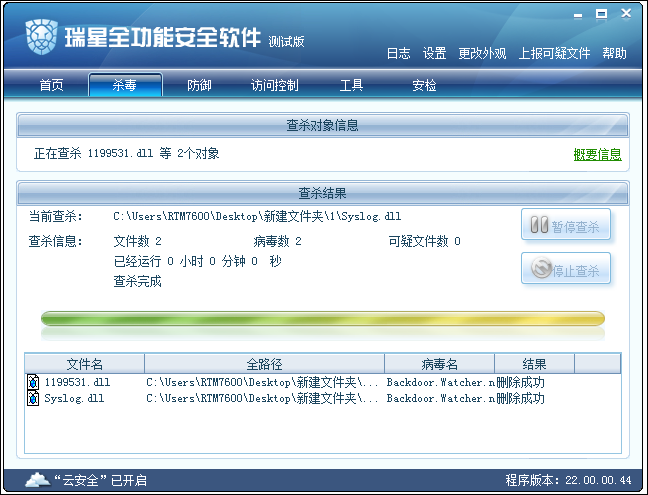Click the 测试版 label by the title
Screen dimensions: 648x495
pos(286,41)
